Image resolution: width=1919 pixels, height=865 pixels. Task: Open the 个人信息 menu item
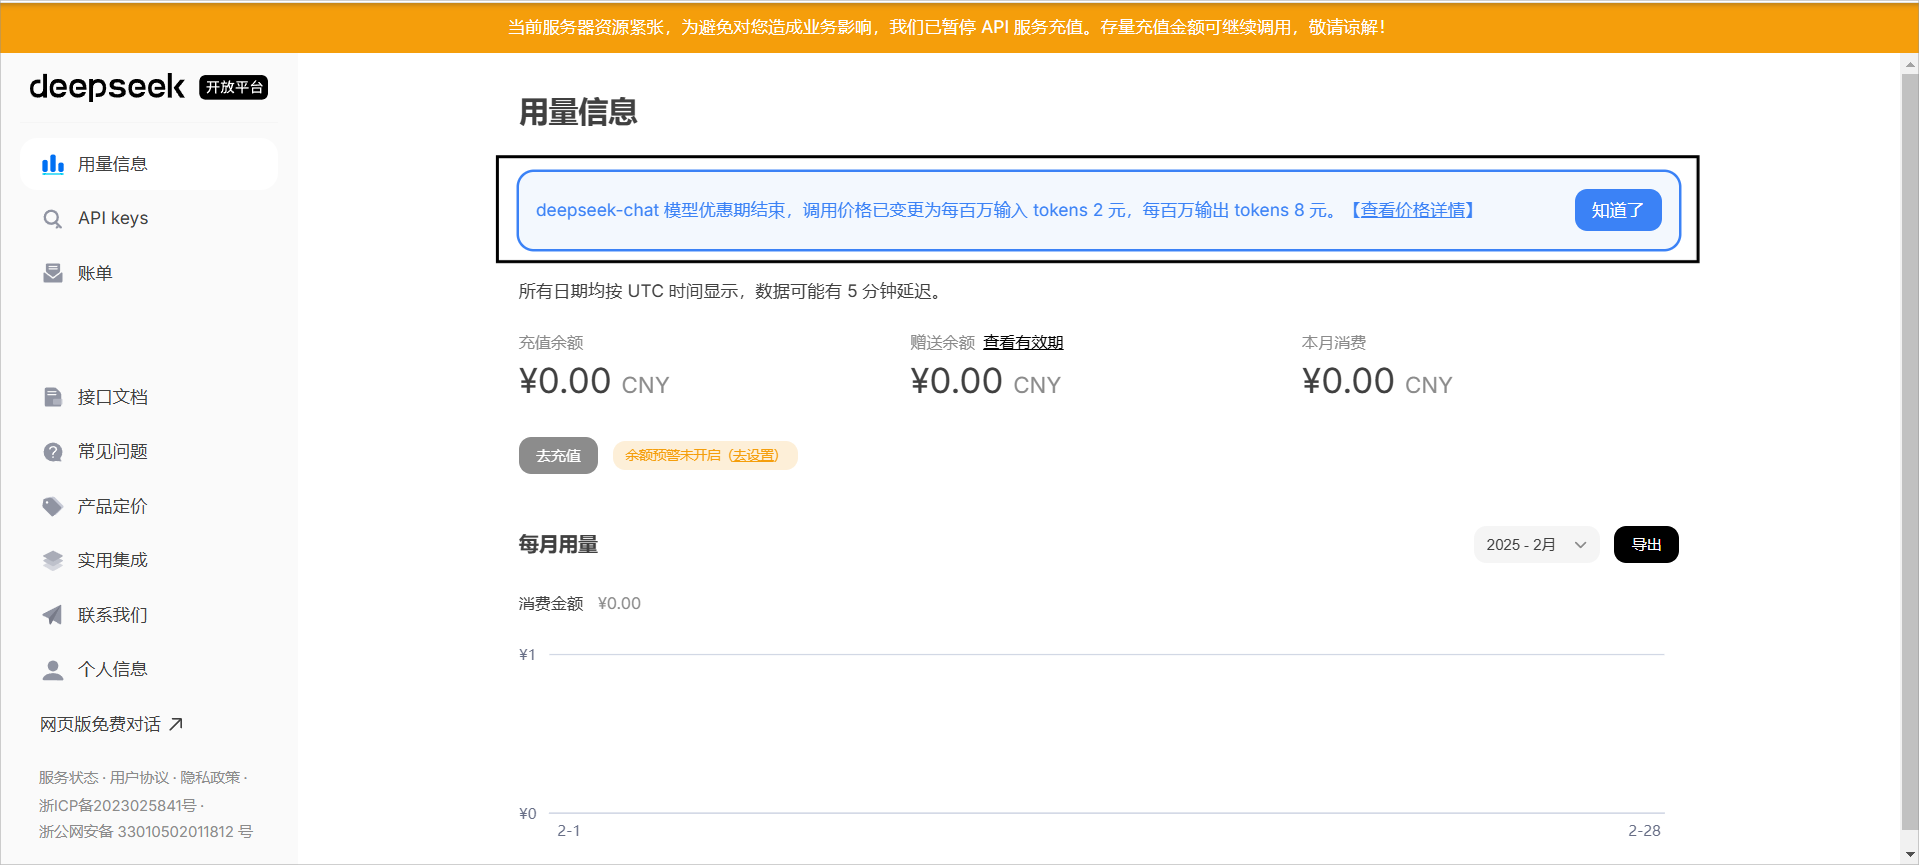[149, 669]
